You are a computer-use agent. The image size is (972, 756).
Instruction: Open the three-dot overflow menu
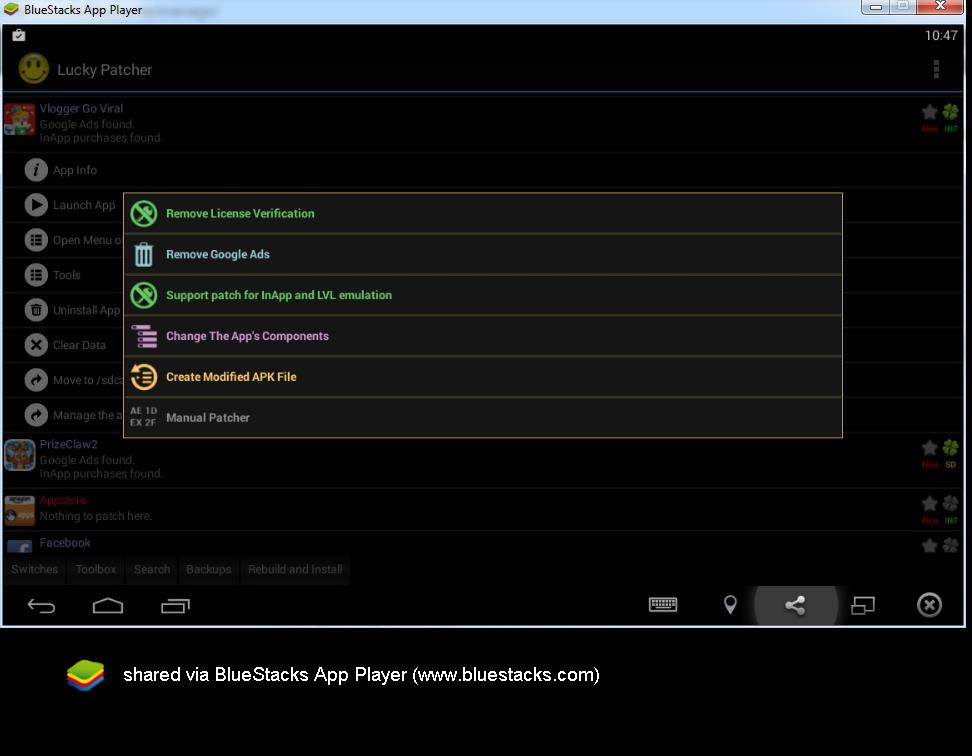[936, 69]
